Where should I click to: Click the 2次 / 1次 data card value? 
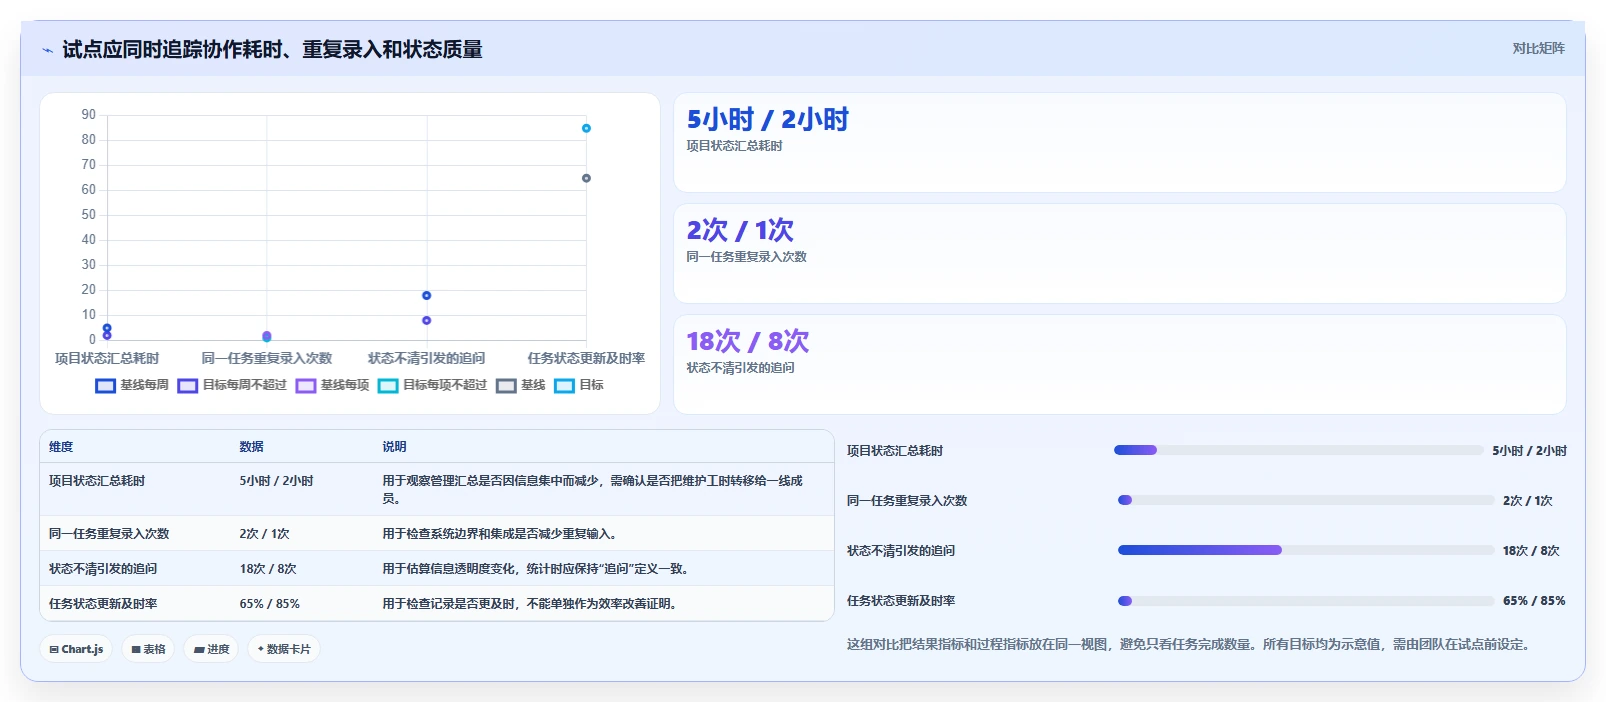click(740, 231)
